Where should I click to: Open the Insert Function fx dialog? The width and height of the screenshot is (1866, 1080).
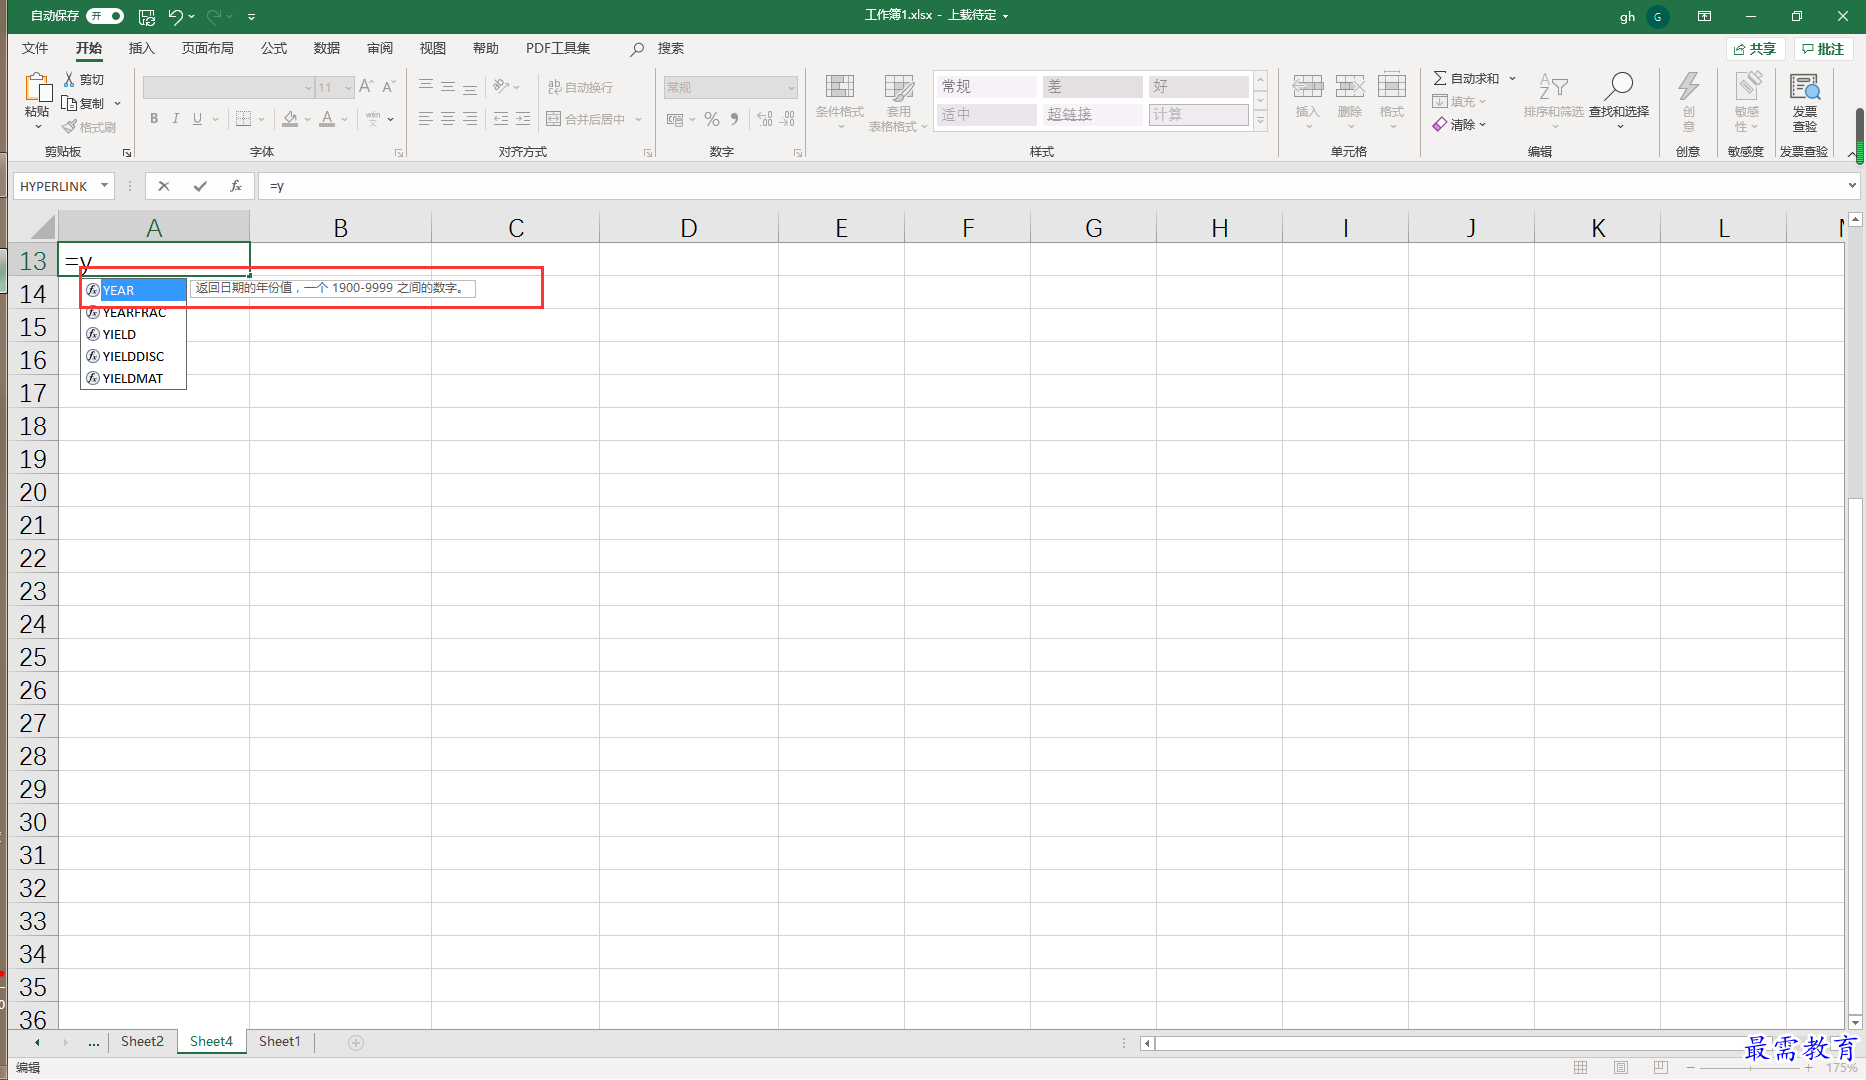pos(236,186)
